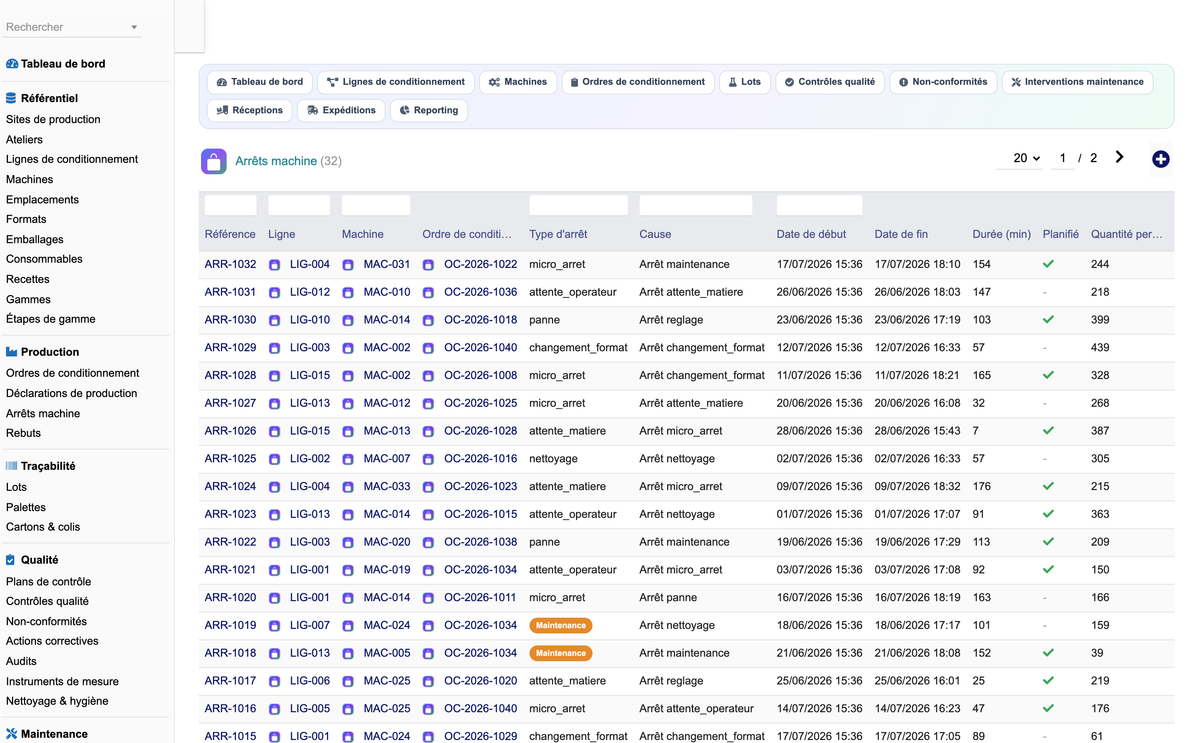Screen dimensions: 1200x743
Task: Click the order icon beside OC-2026-1011
Action: click(x=428, y=598)
